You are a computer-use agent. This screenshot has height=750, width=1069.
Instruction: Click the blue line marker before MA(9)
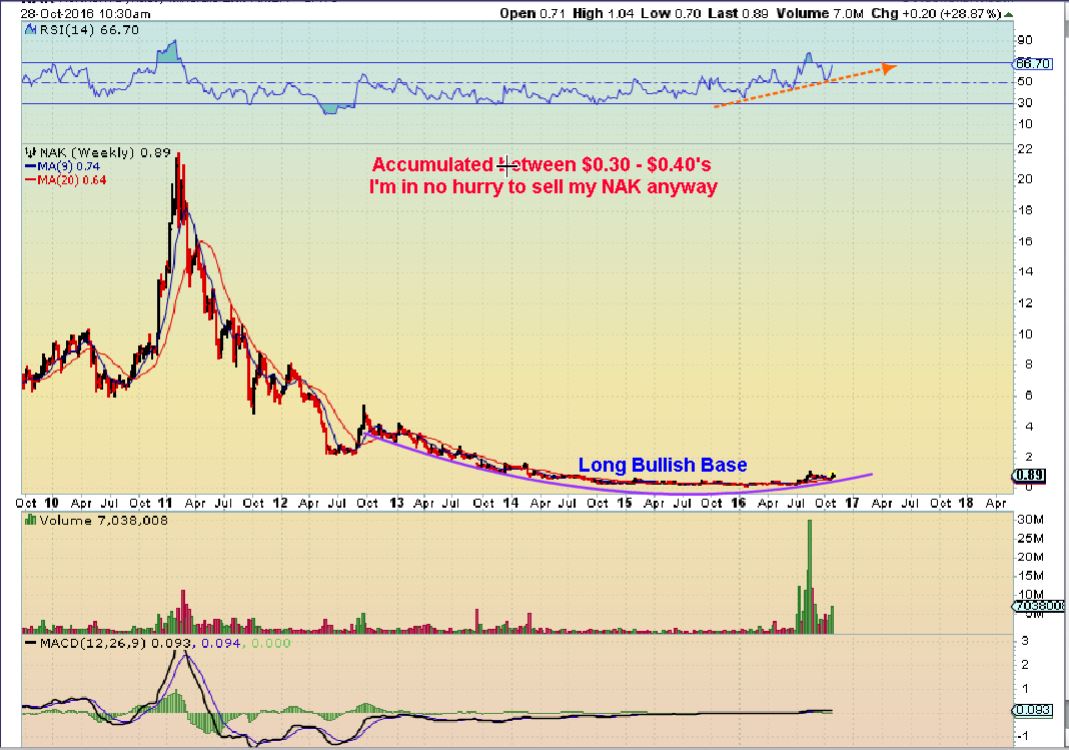click(31, 166)
